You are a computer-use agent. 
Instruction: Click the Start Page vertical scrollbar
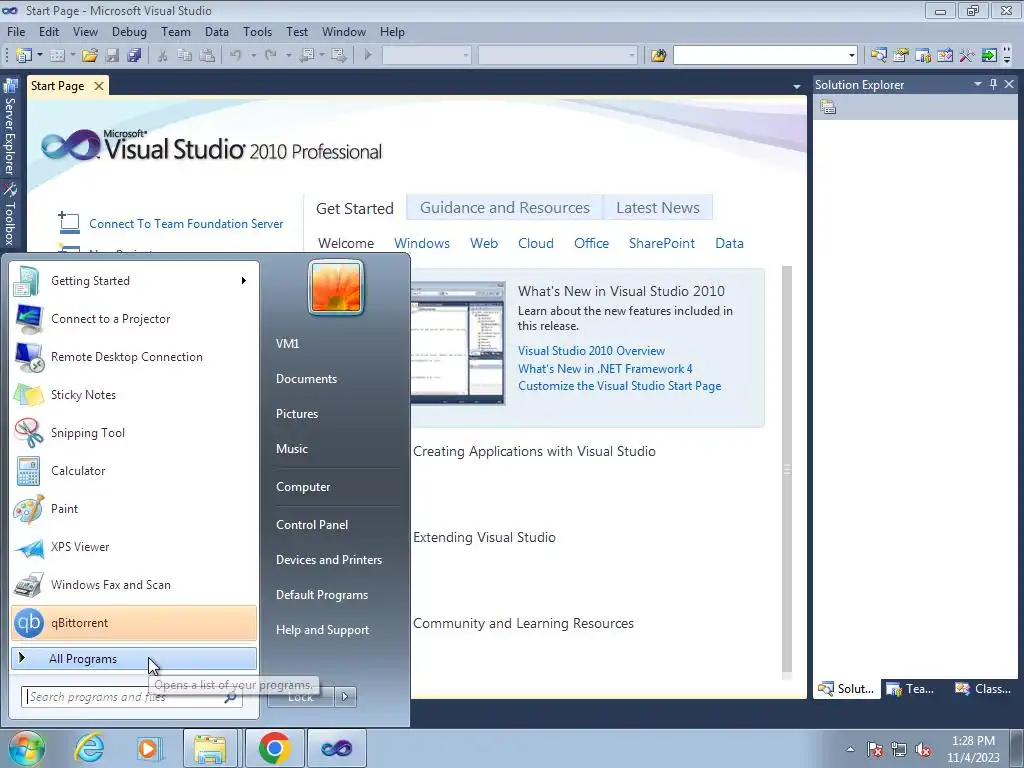(x=787, y=470)
